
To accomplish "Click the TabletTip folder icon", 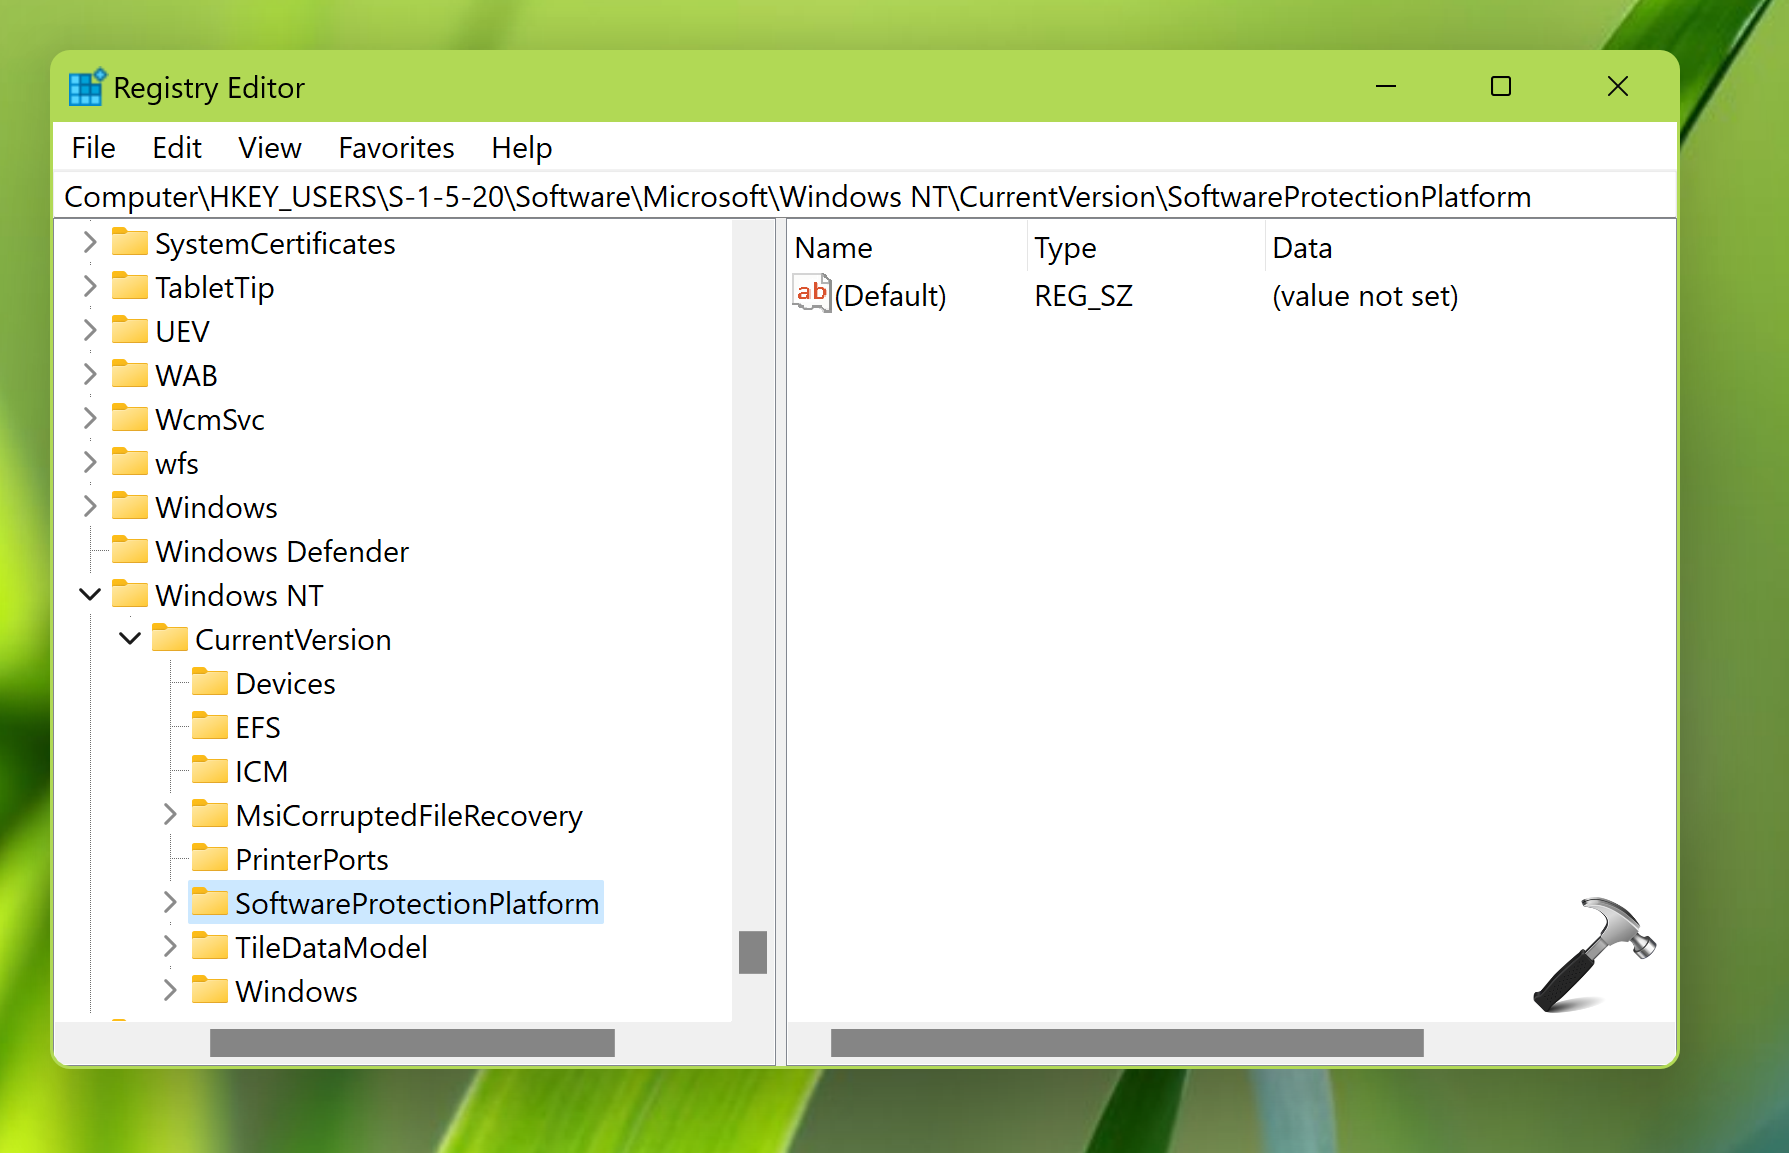I will point(130,287).
